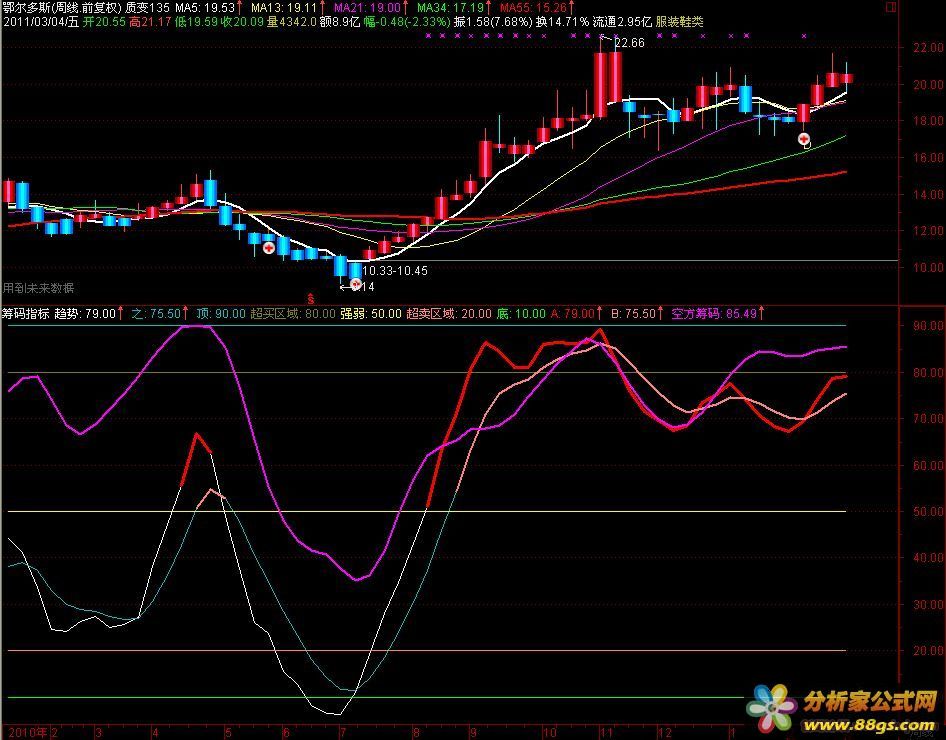Click the red plus marker near price 11

pos(268,248)
